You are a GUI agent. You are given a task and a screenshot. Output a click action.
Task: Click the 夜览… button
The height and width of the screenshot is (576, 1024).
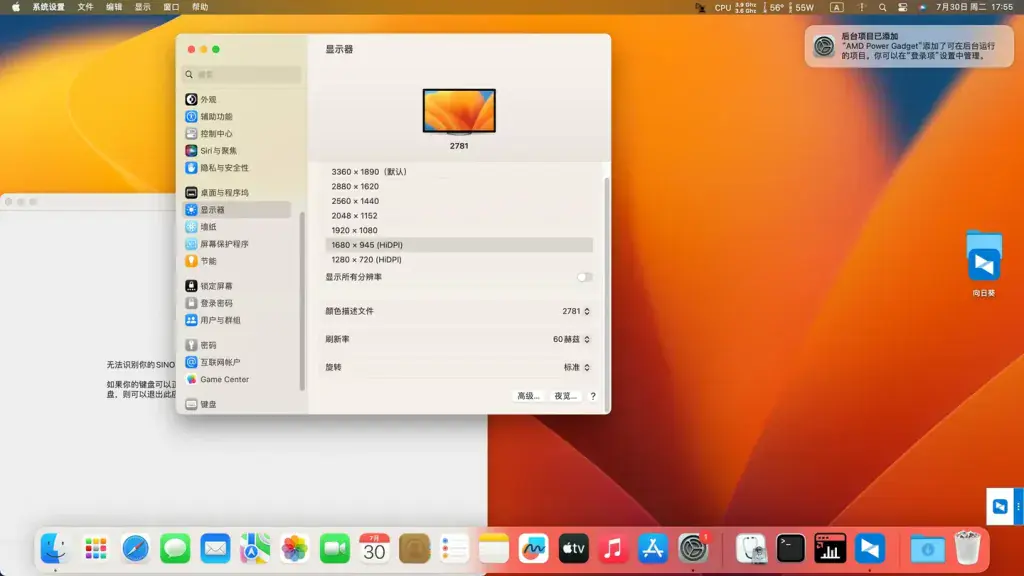(x=566, y=396)
